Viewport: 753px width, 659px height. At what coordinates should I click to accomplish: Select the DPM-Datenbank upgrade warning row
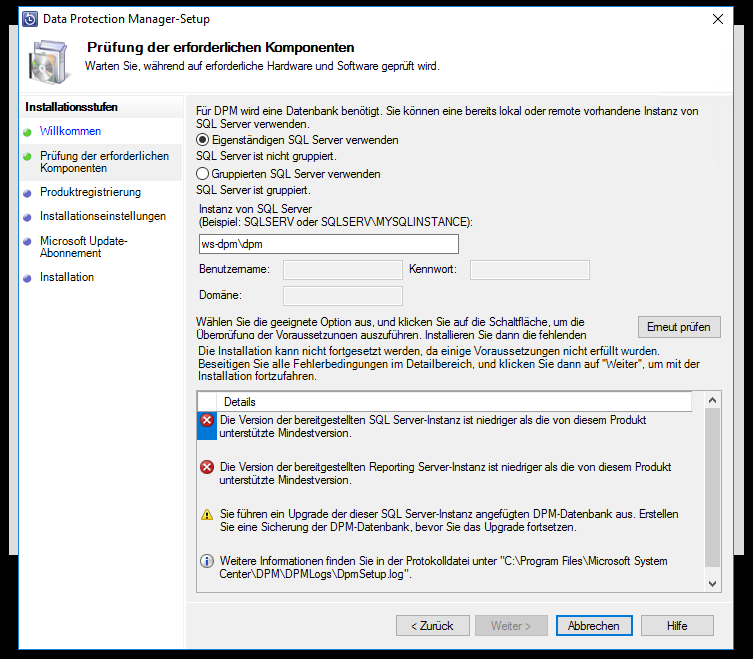pyautogui.click(x=444, y=521)
